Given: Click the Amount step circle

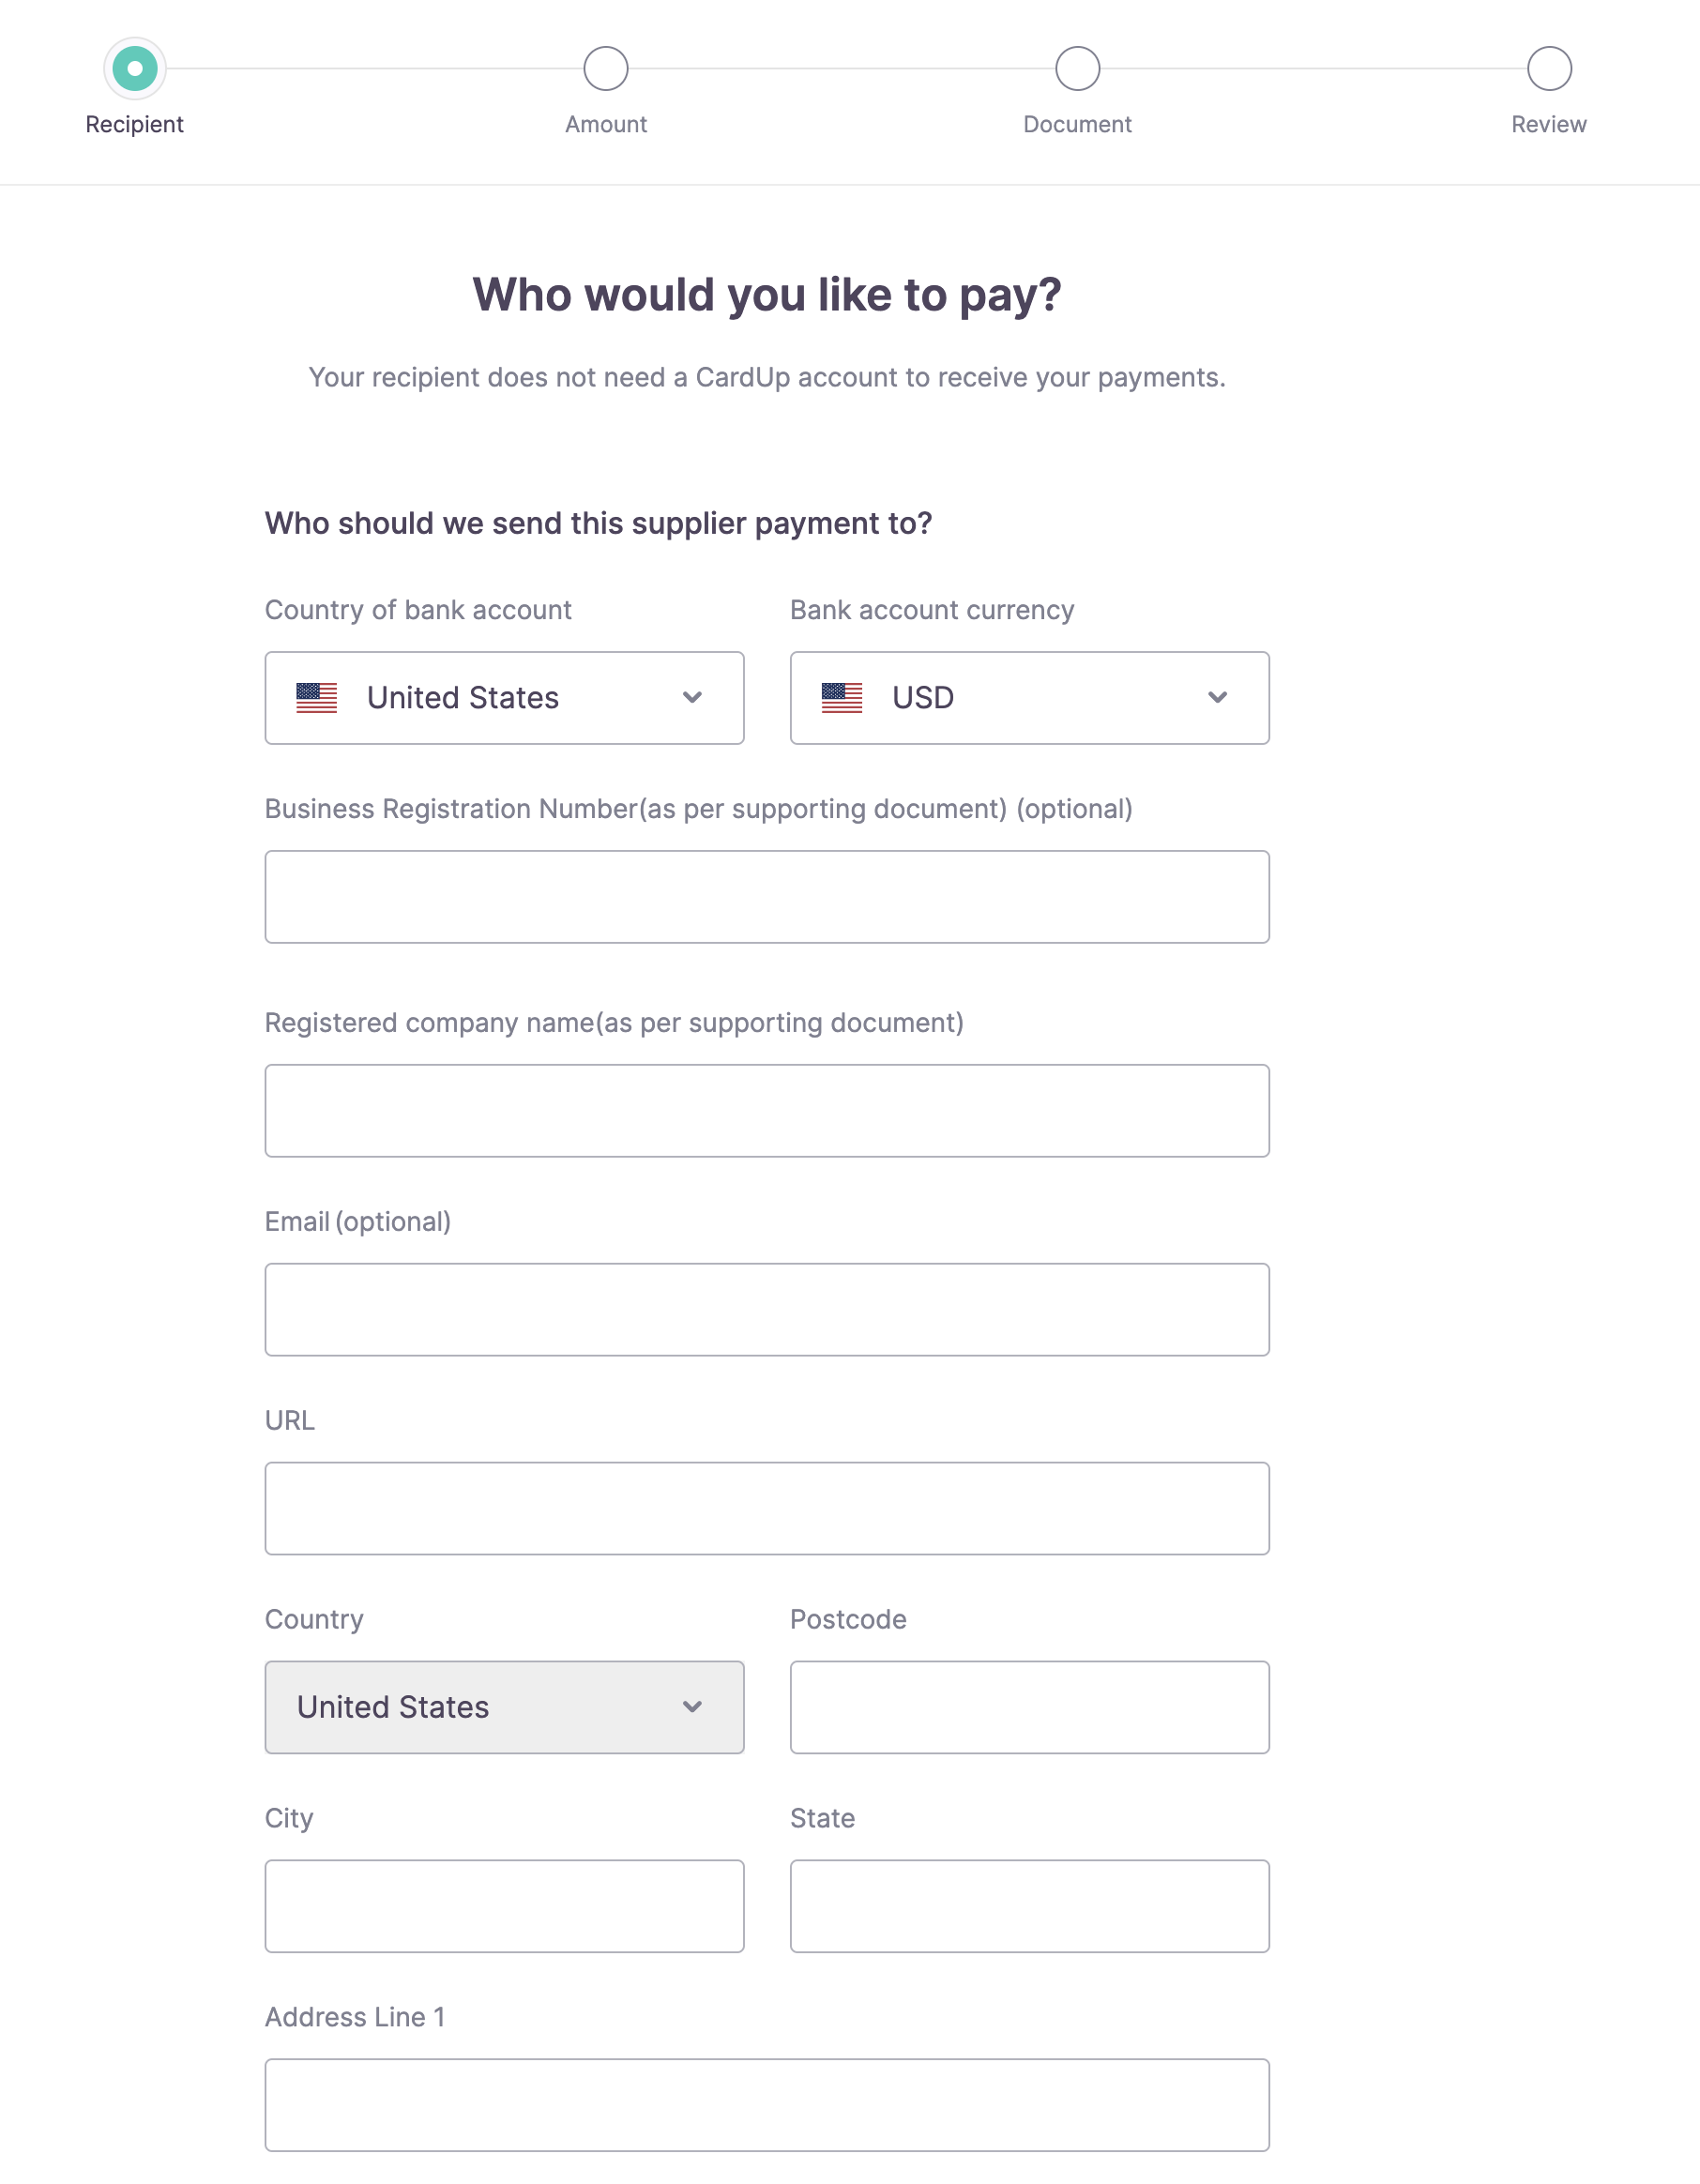Looking at the screenshot, I should tap(606, 69).
